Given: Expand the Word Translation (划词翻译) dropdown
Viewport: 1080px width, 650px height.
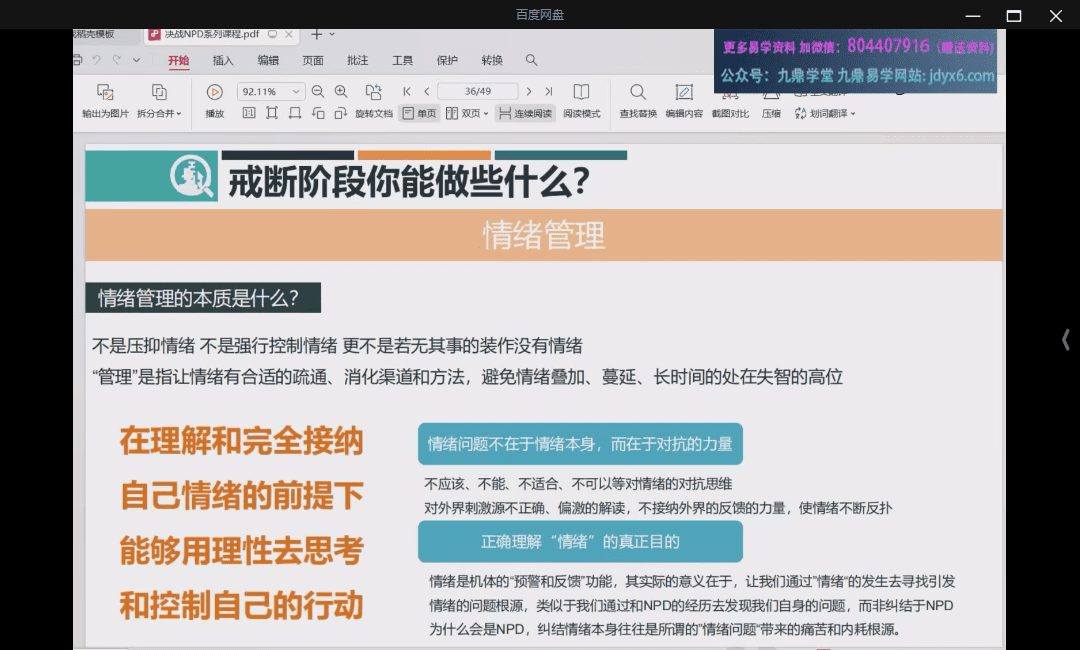Looking at the screenshot, I should coord(852,114).
